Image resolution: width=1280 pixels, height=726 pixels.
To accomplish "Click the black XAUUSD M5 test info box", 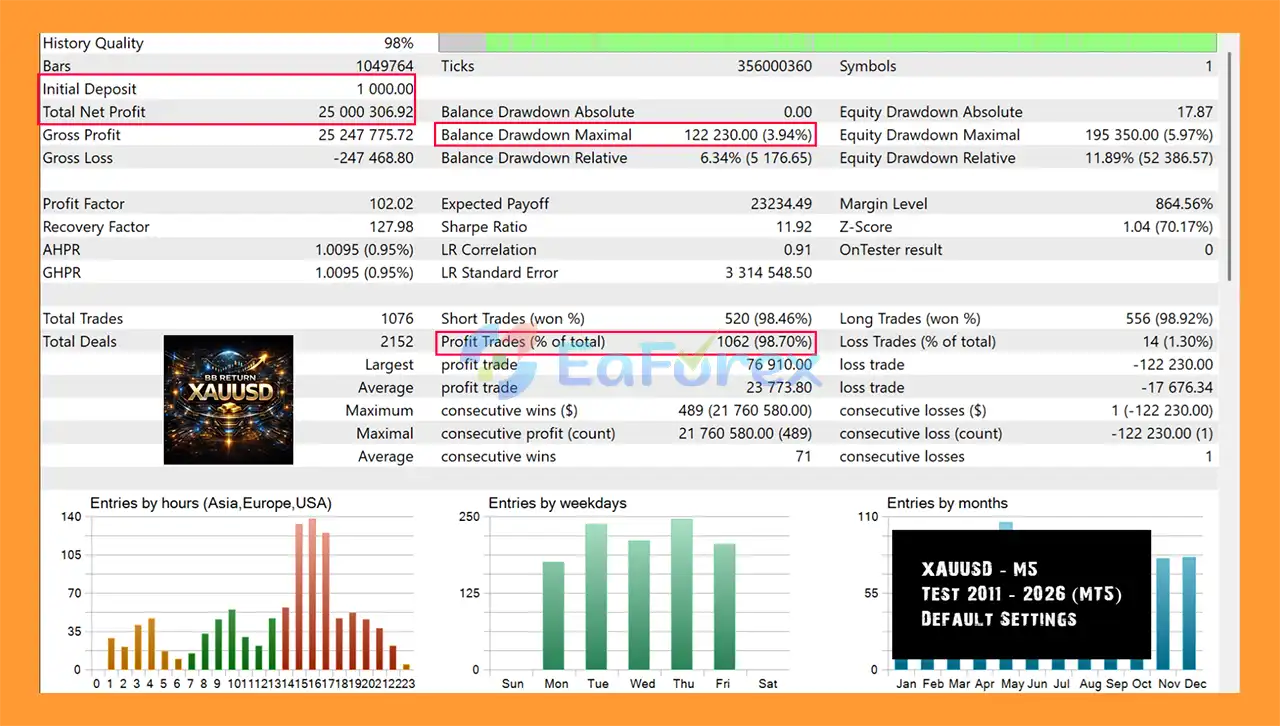I will (1020, 594).
